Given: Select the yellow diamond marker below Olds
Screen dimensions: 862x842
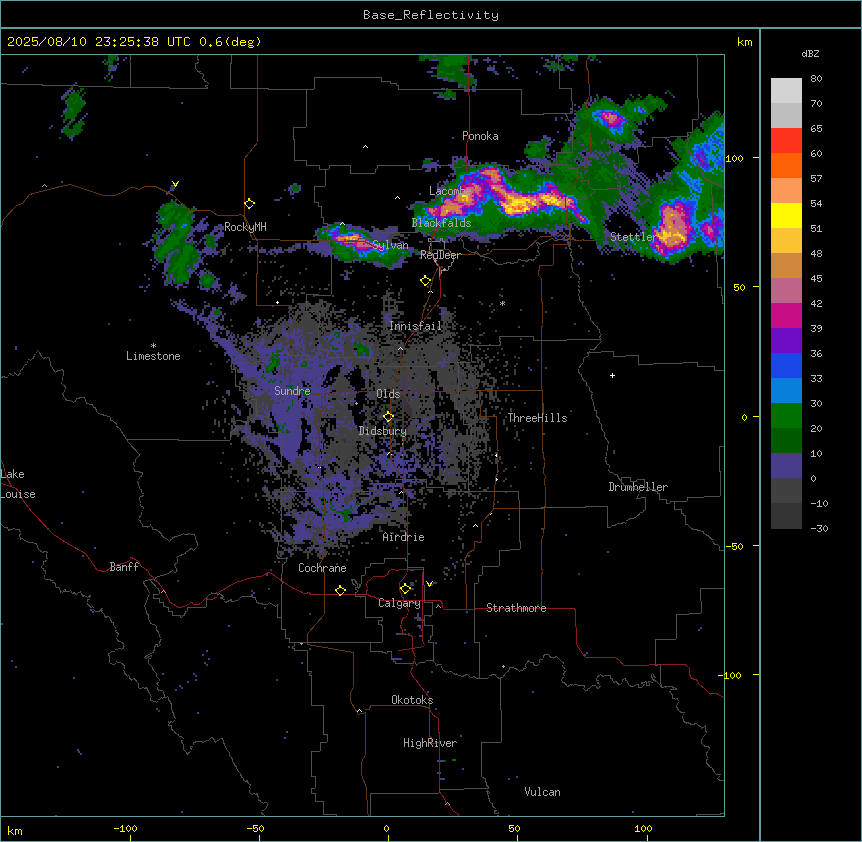Looking at the screenshot, I should tap(388, 417).
